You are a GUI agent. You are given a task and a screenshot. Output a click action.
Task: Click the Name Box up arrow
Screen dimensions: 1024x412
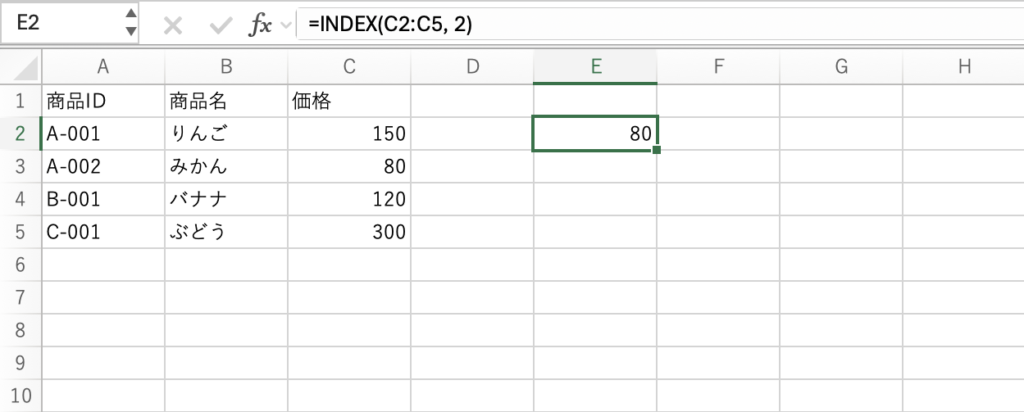130,14
